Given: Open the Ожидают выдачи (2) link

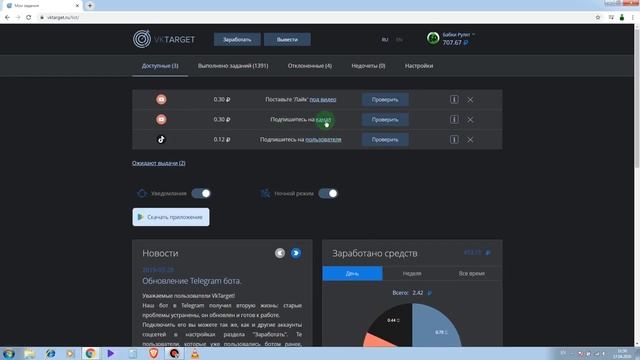Looking at the screenshot, I should (159, 163).
